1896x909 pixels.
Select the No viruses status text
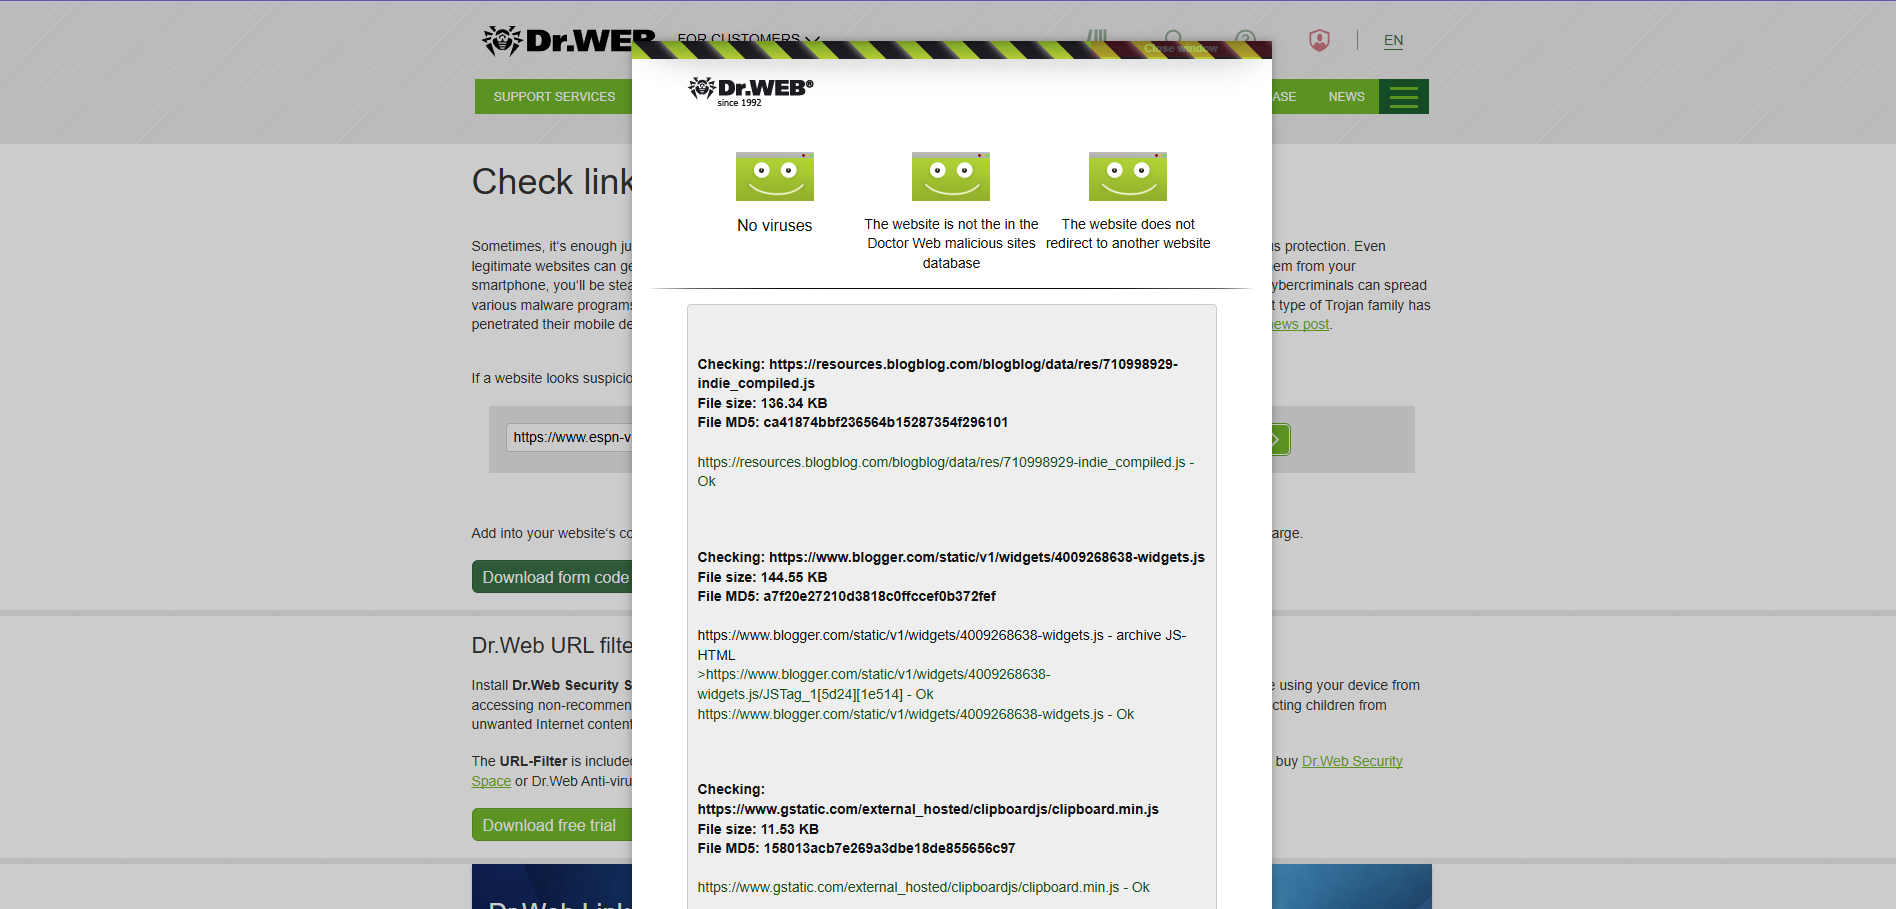[x=775, y=226]
